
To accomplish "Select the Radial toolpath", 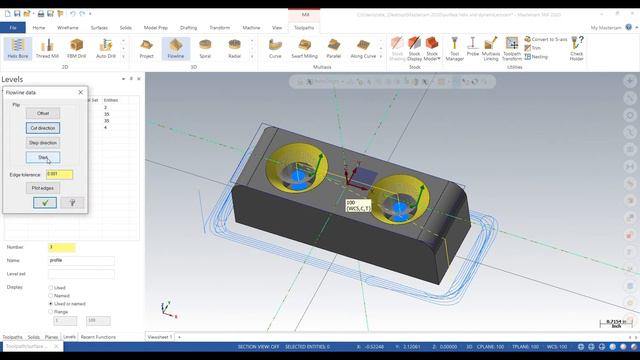I will click(235, 49).
